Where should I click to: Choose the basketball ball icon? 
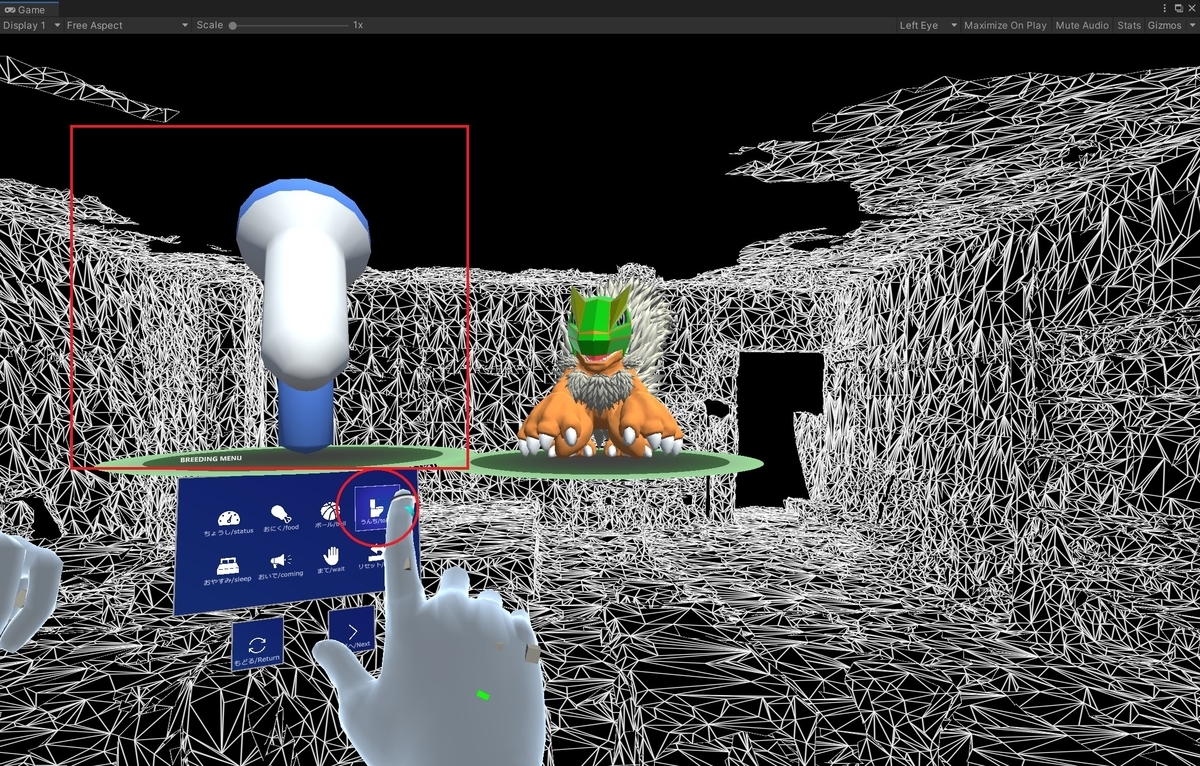[329, 512]
